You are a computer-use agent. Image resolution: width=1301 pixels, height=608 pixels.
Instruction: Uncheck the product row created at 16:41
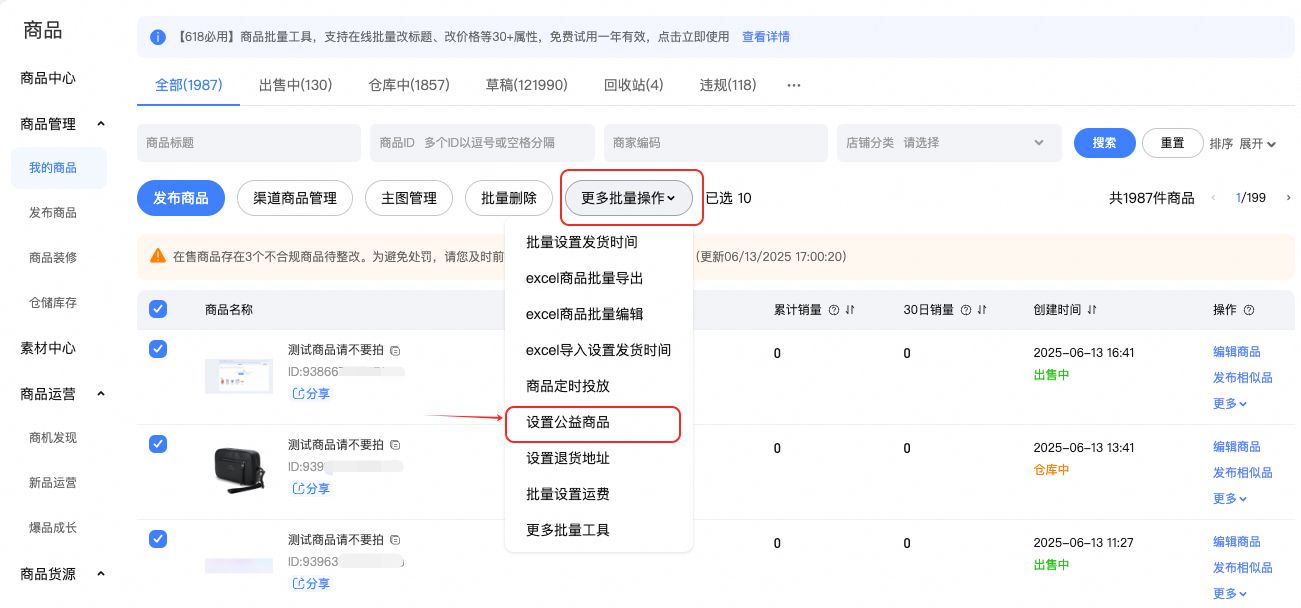[x=158, y=349]
